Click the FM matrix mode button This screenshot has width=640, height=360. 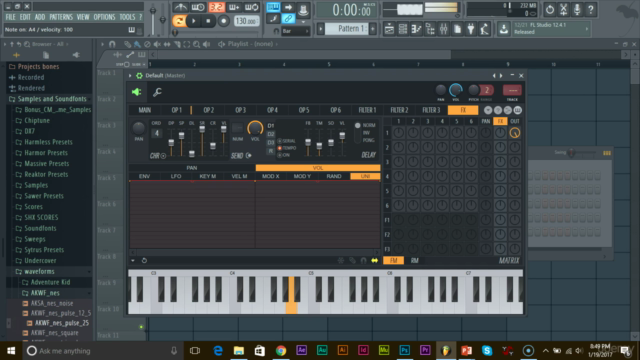pos(393,260)
